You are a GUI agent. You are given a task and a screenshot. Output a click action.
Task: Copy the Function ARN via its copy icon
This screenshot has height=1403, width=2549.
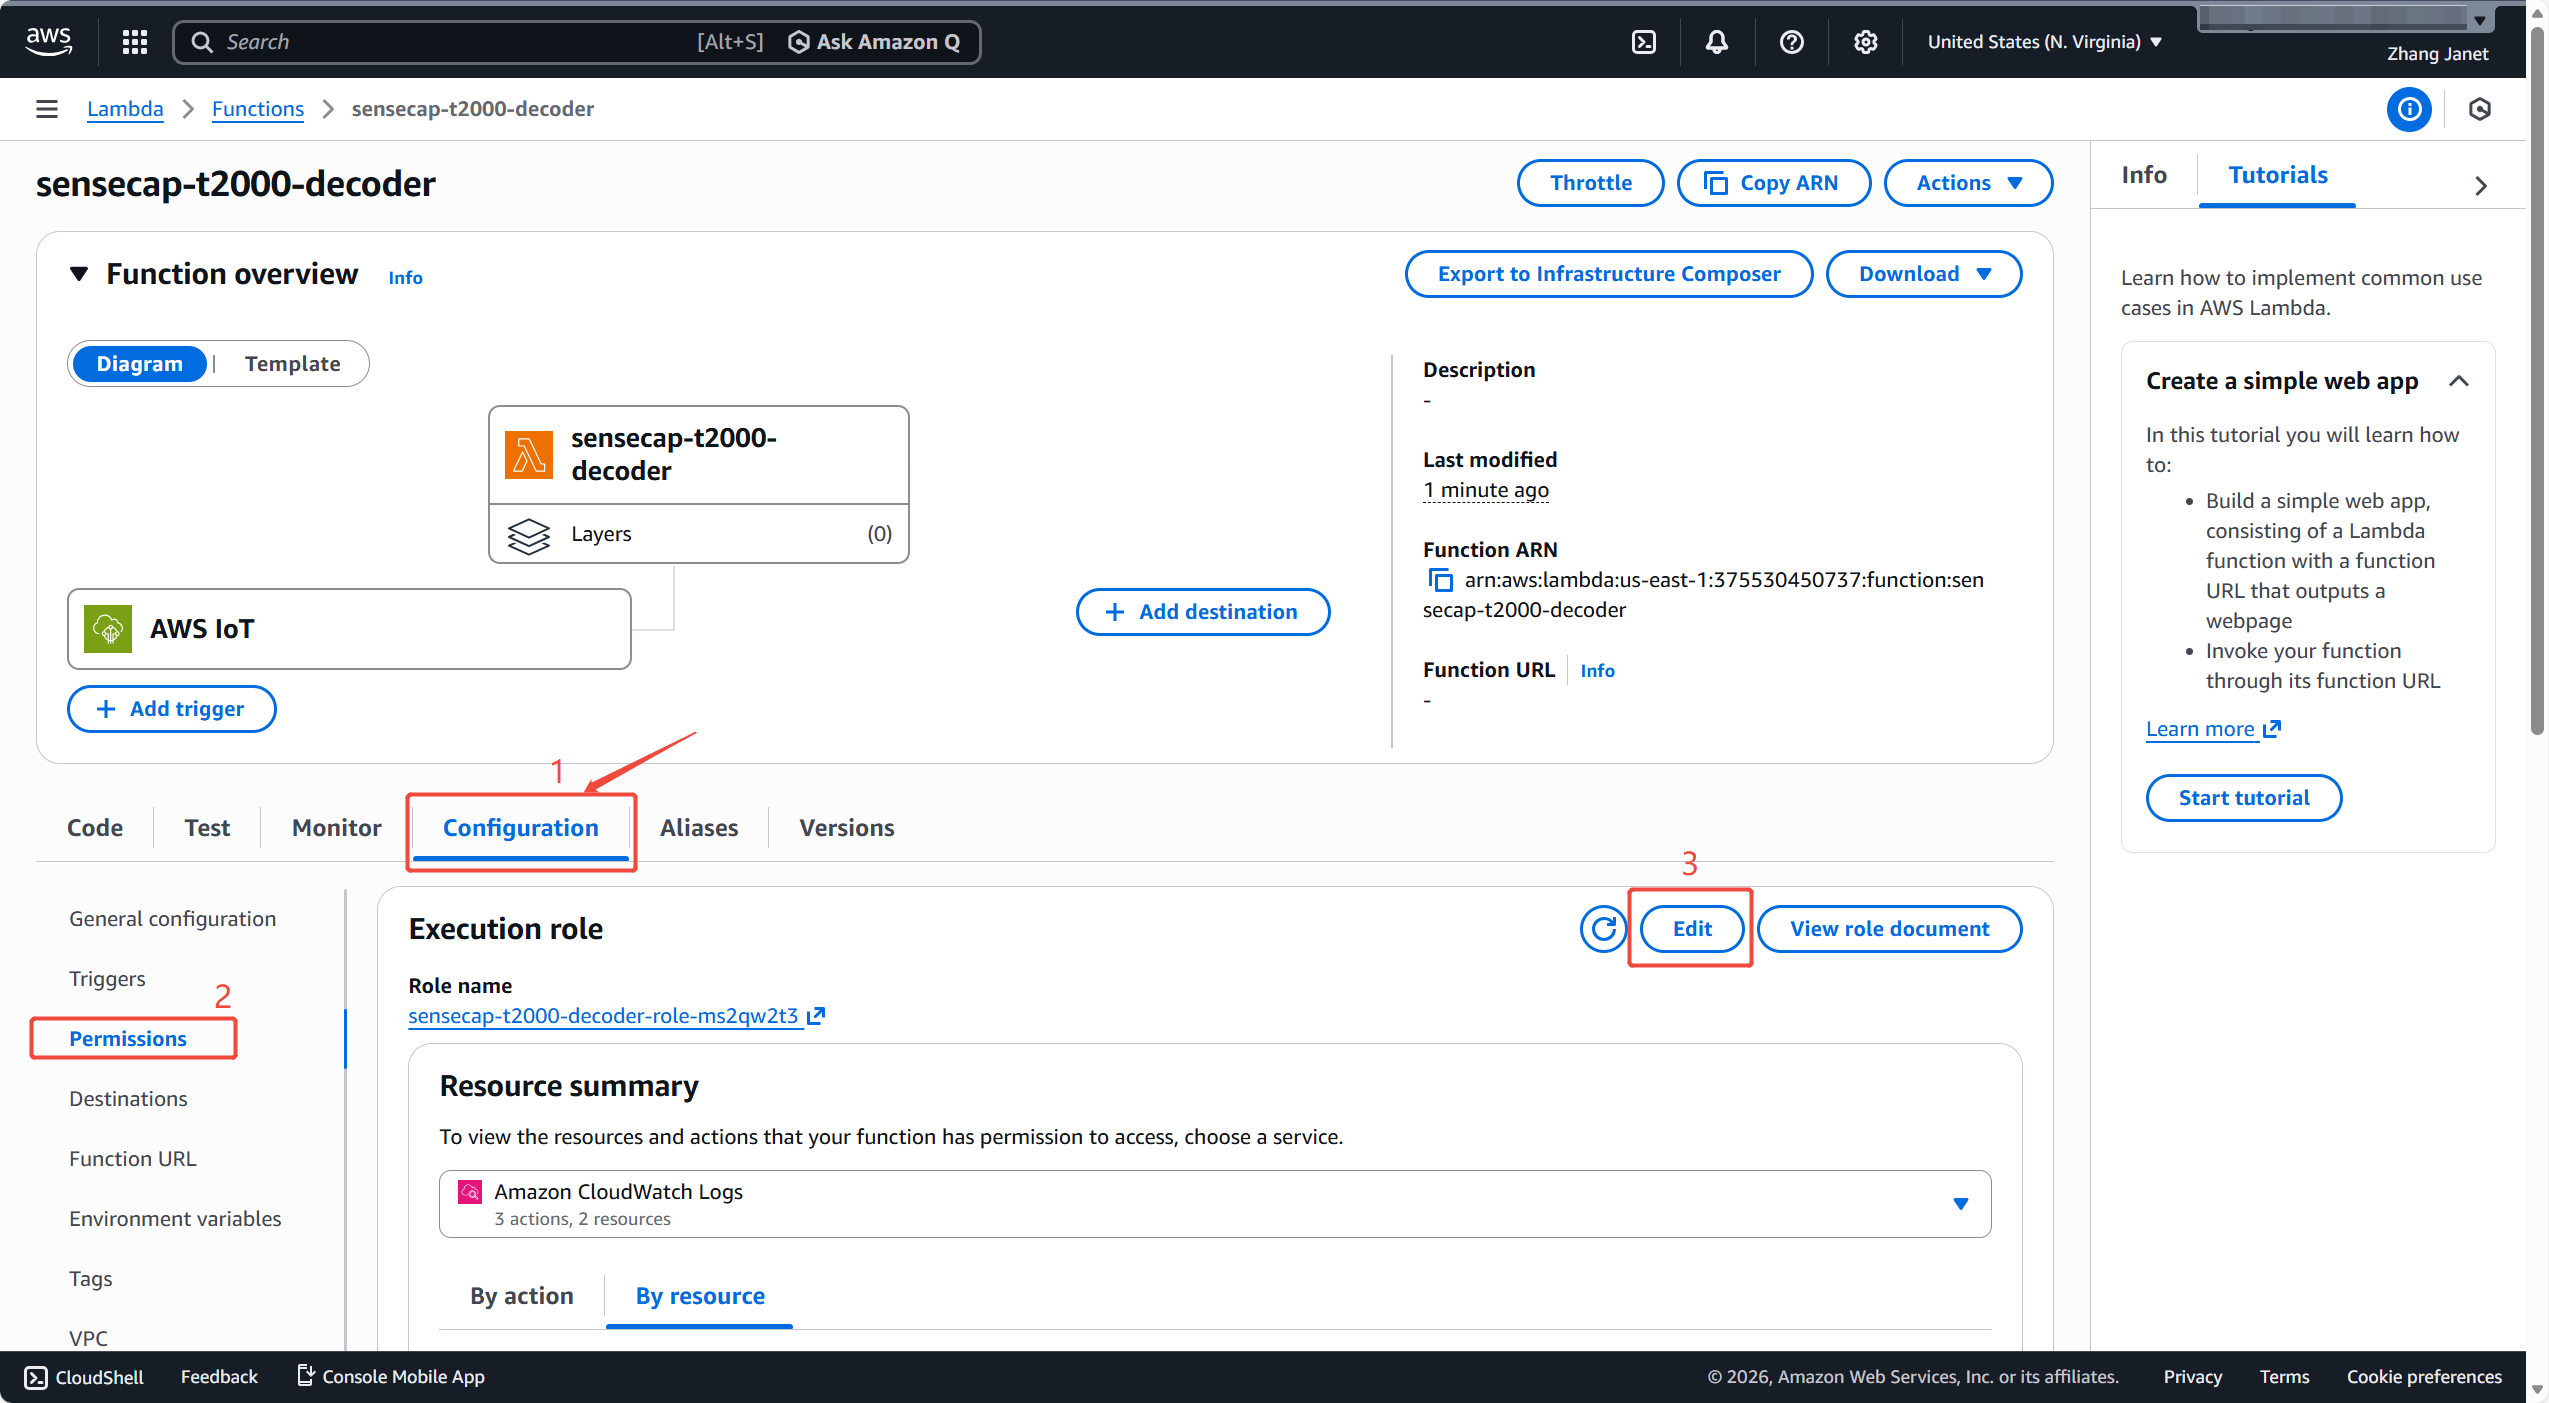pos(1440,580)
